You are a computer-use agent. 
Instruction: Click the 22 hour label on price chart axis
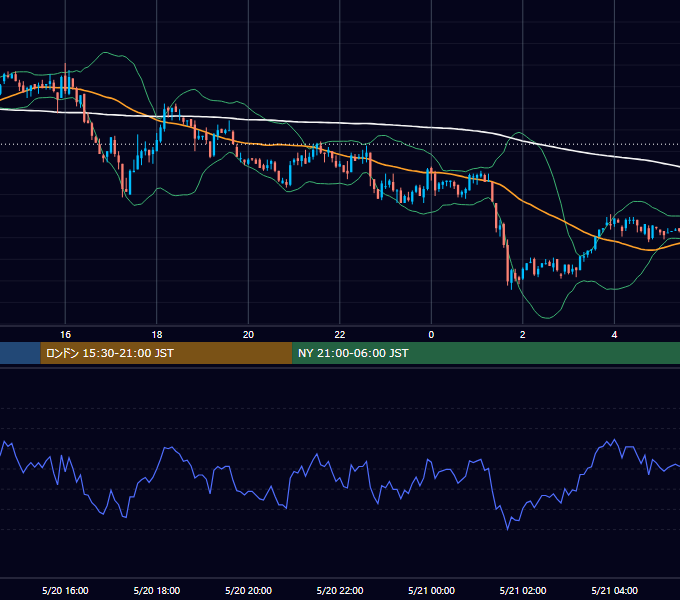click(x=340, y=335)
